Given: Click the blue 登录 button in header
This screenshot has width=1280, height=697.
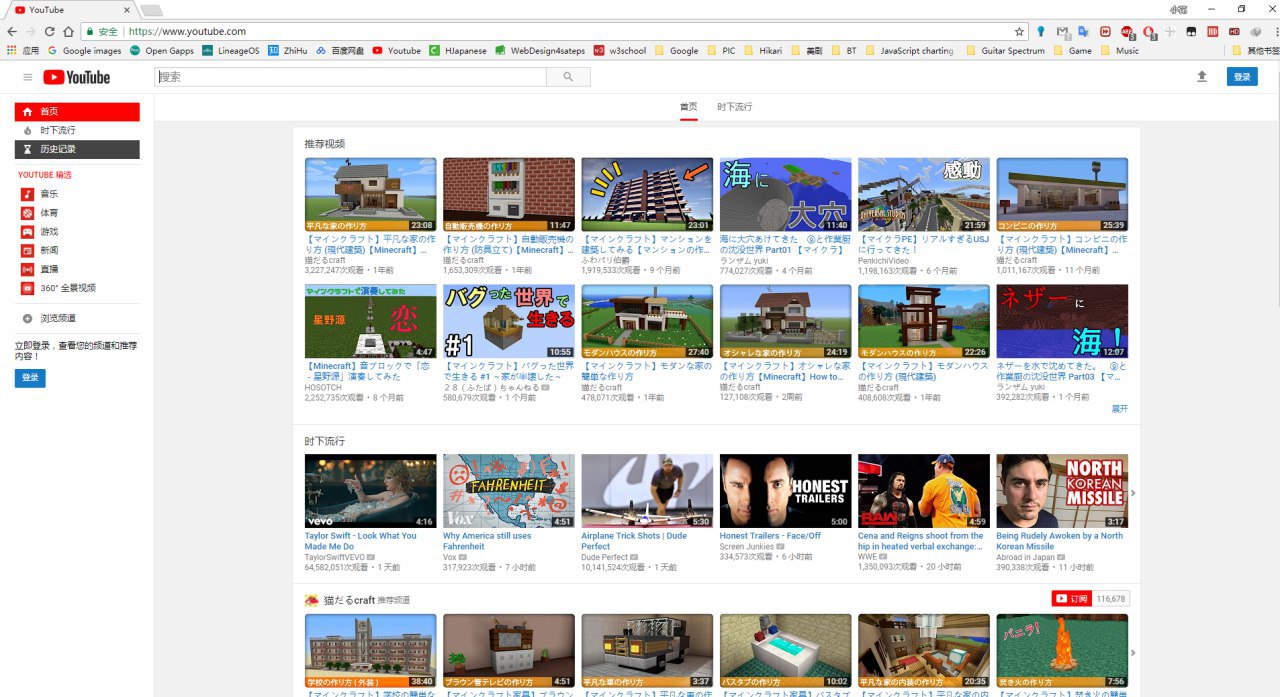Looking at the screenshot, I should 1241,77.
